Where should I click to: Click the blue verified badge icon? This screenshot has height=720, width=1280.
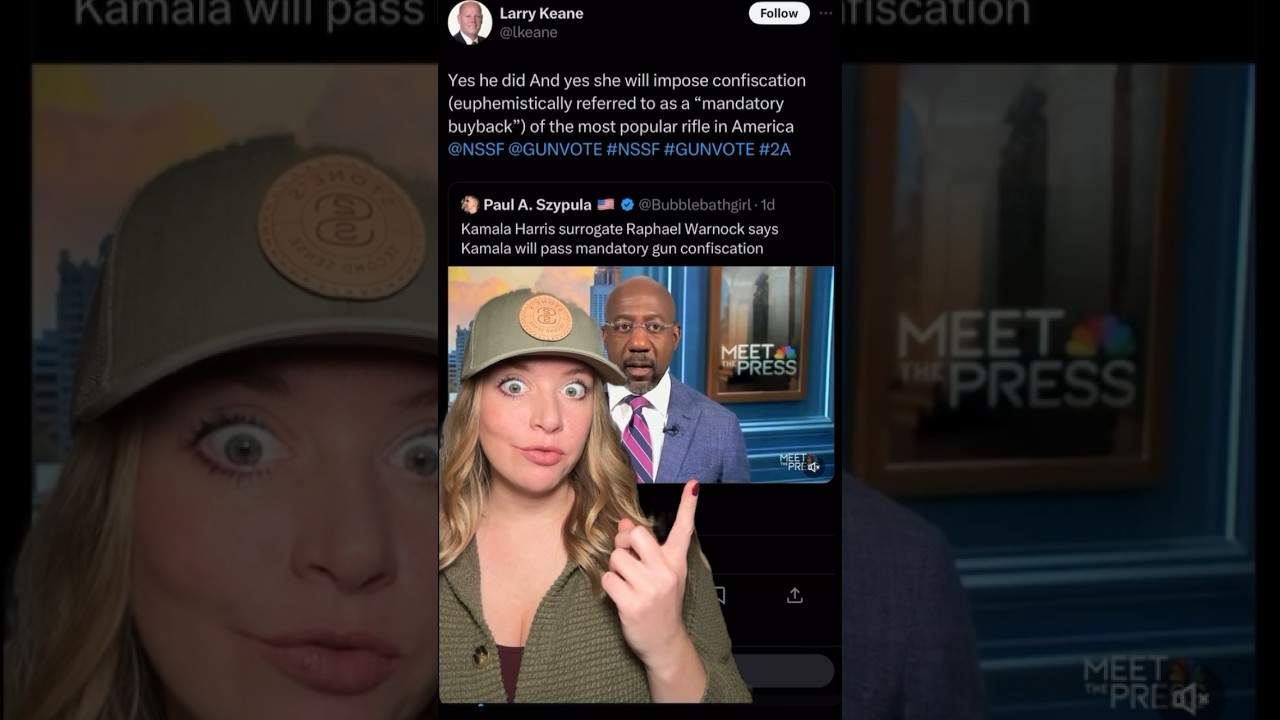[627, 204]
